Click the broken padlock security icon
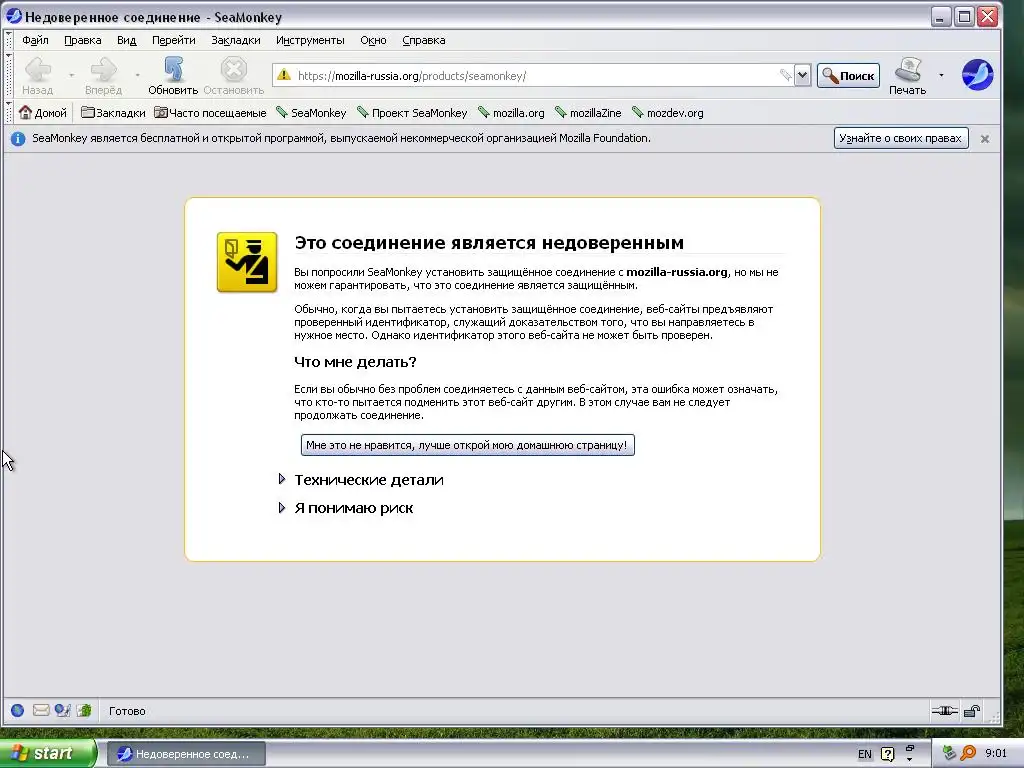Screen dimensions: 1024x768 972,711
